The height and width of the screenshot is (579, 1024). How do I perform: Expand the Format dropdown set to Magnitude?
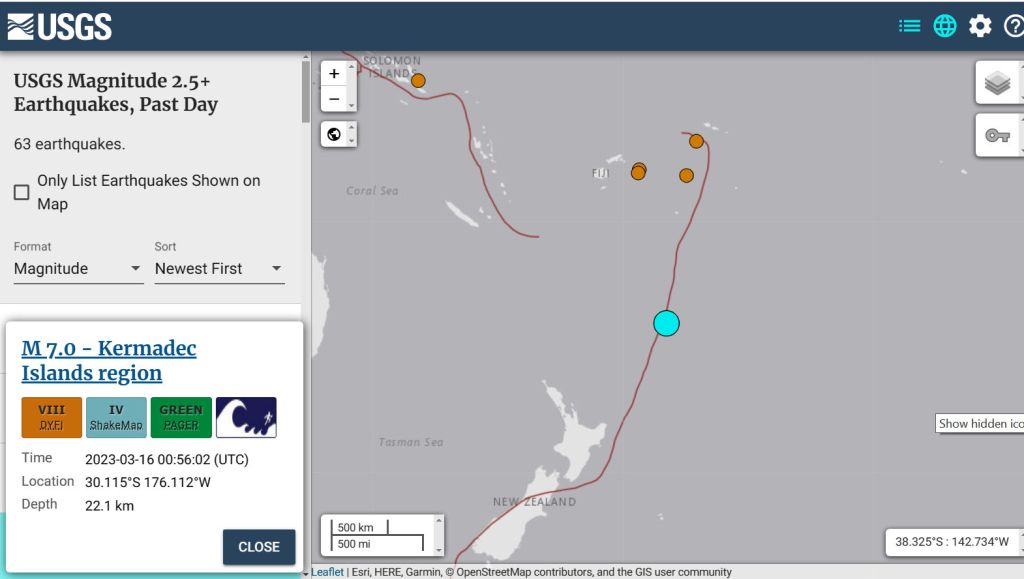tap(78, 268)
